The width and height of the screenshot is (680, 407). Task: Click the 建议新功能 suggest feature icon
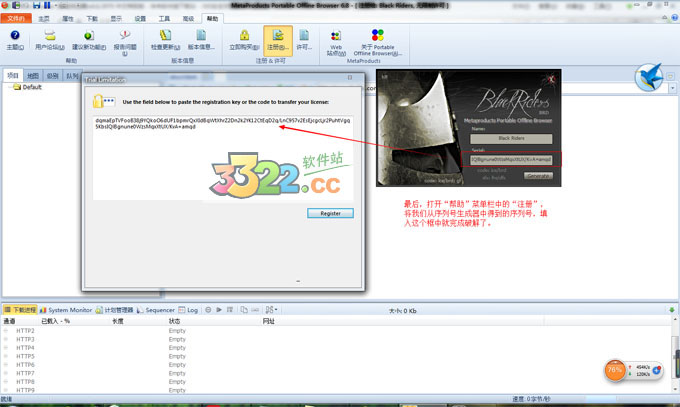(88, 35)
